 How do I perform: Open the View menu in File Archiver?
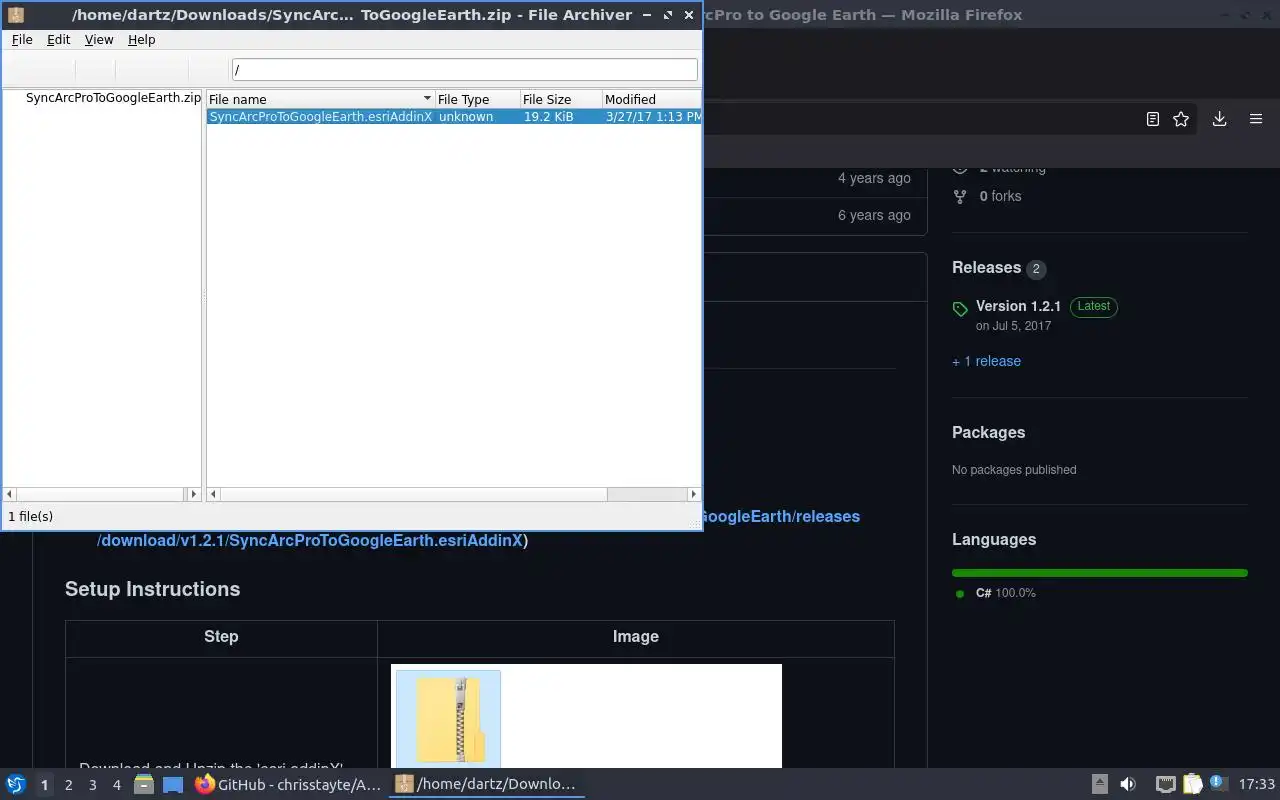tap(99, 39)
